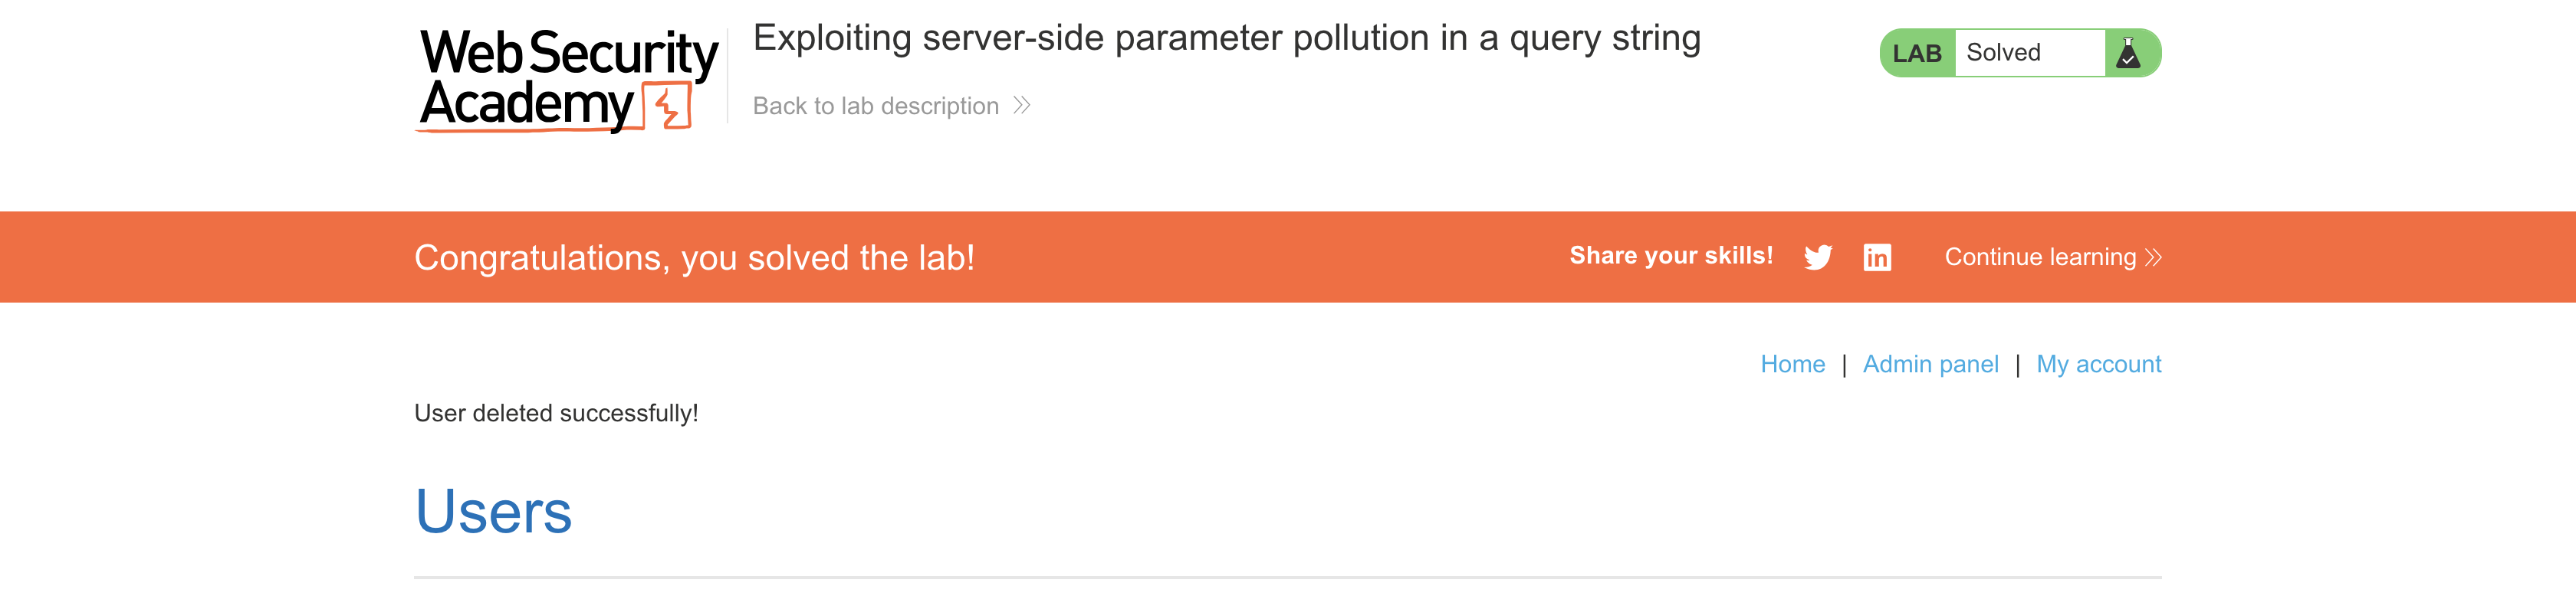Click the divider line below Users
Viewport: 2576px width, 596px height.
pos(1287,577)
